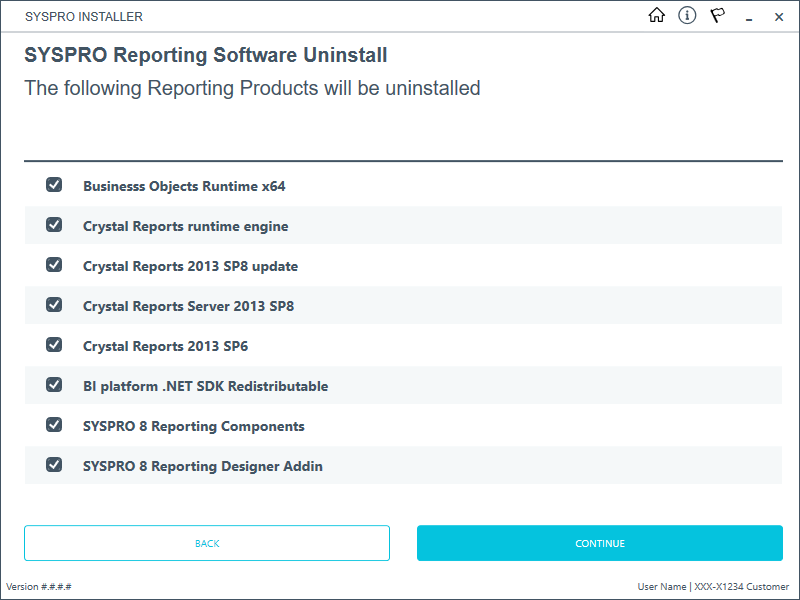The height and width of the screenshot is (600, 800).
Task: Uncheck Businesss Objects Runtime x64 checkbox
Action: [x=54, y=185]
